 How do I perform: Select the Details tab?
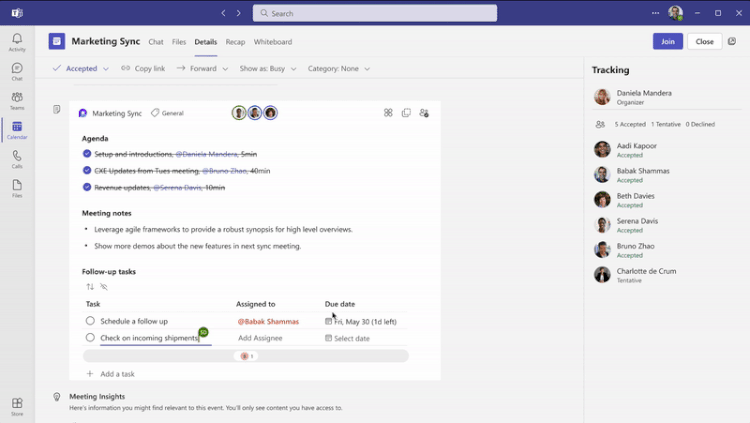click(206, 42)
